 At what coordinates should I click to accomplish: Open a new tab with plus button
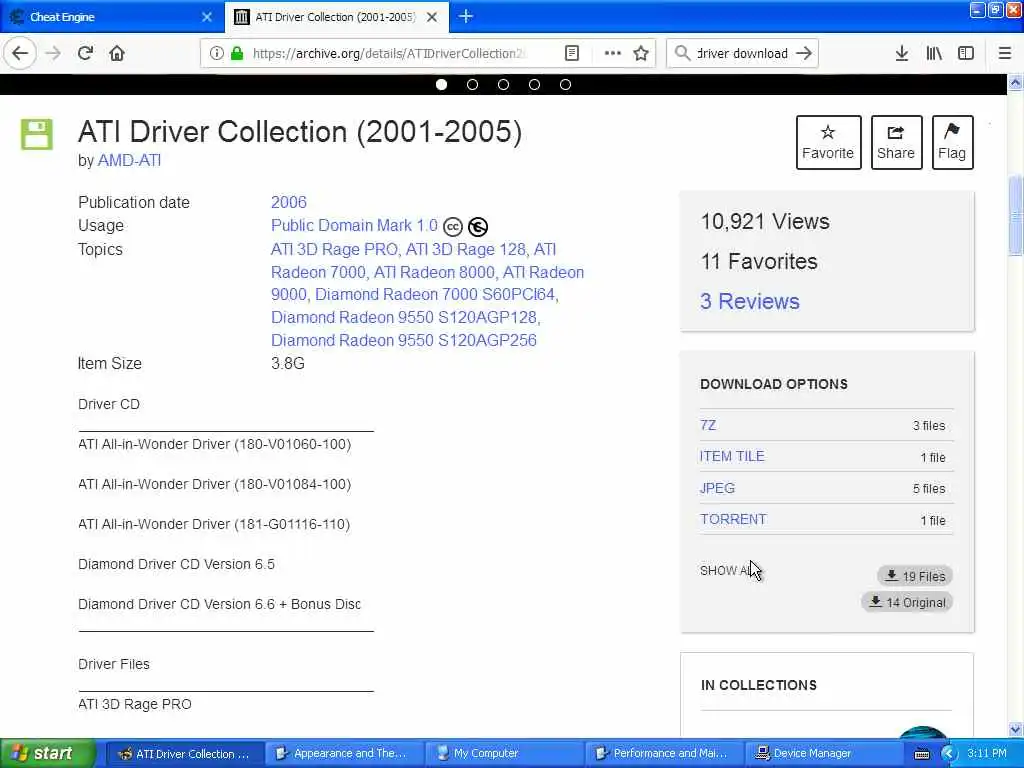(x=466, y=16)
